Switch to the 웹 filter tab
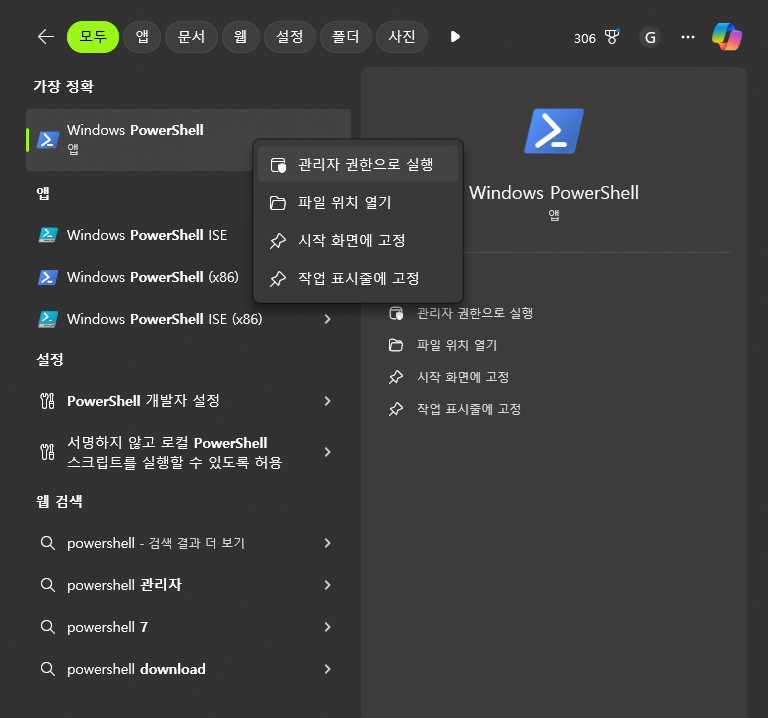768x718 pixels. 240,37
